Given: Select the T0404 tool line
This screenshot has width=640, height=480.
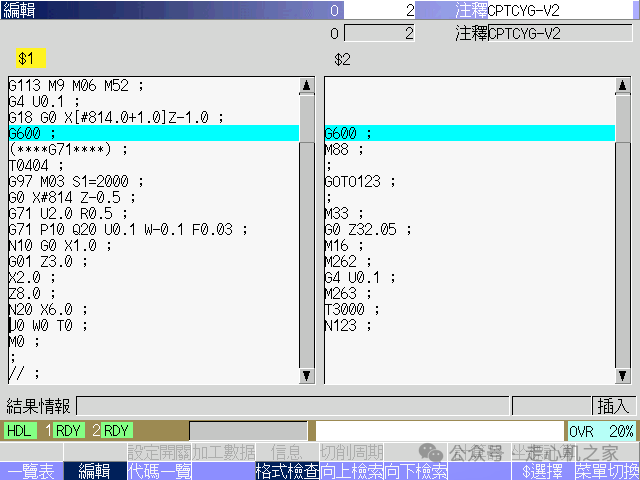Looking at the screenshot, I should (x=154, y=165).
